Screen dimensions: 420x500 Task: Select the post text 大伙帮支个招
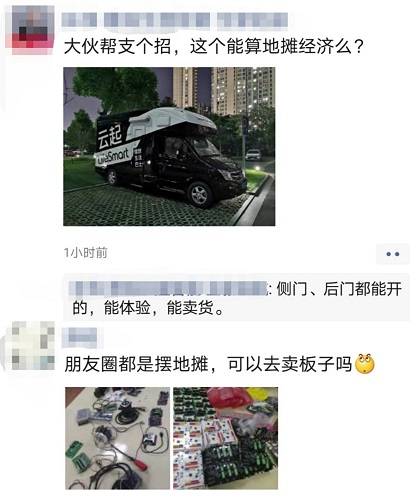[x=117, y=46]
